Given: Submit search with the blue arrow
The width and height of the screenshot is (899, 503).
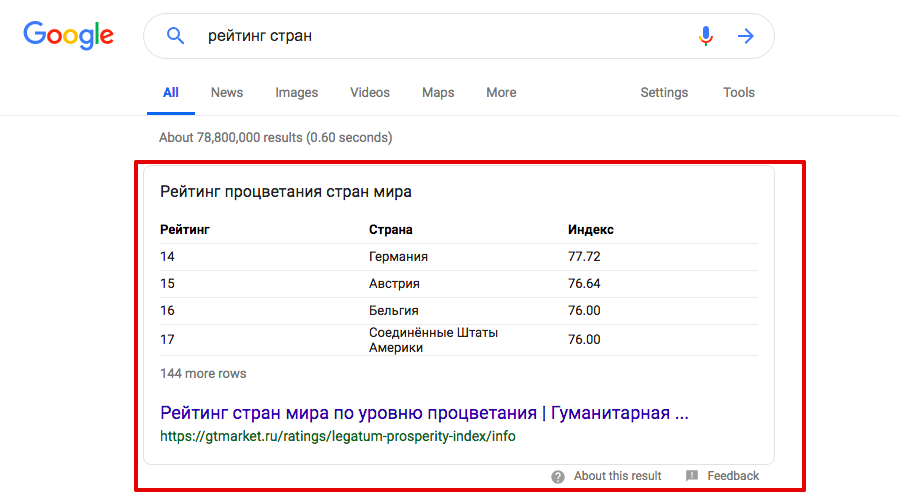Looking at the screenshot, I should [745, 36].
